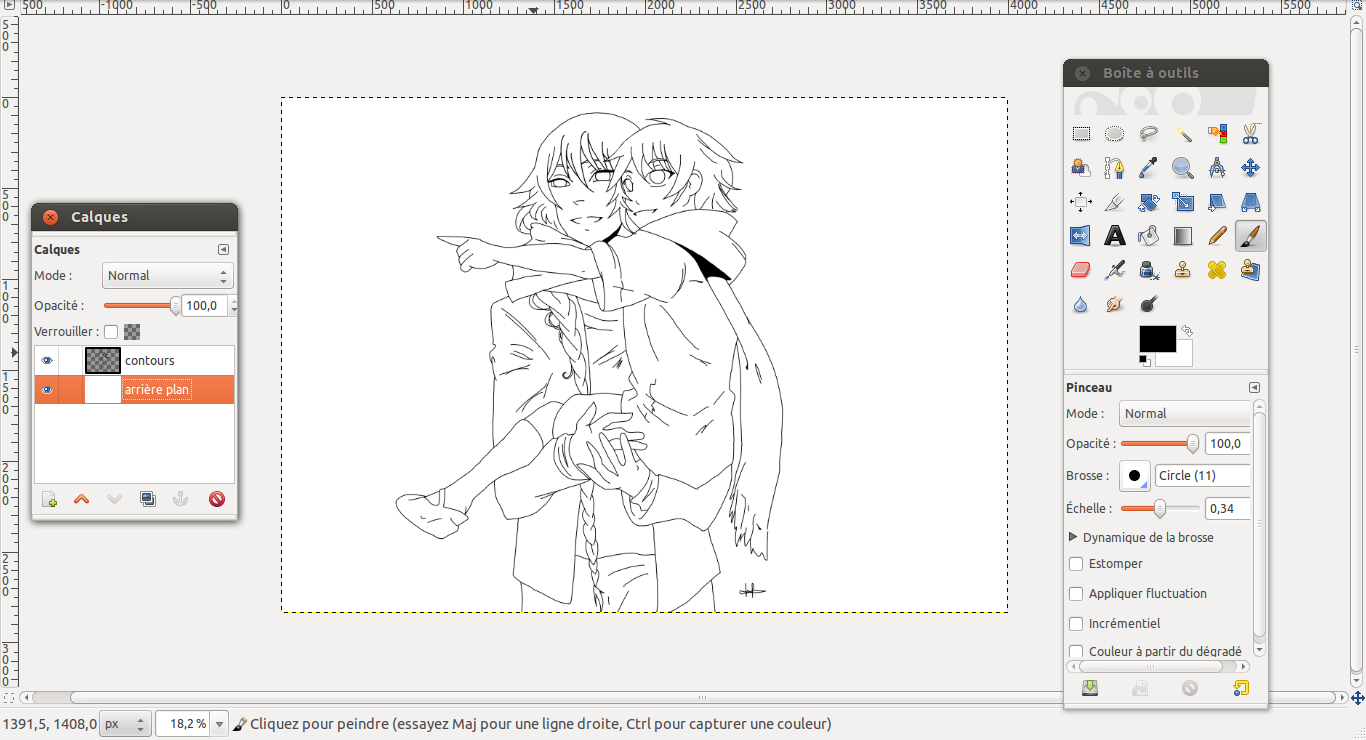Duplicate the selected layer
The height and width of the screenshot is (740, 1366).
(148, 499)
